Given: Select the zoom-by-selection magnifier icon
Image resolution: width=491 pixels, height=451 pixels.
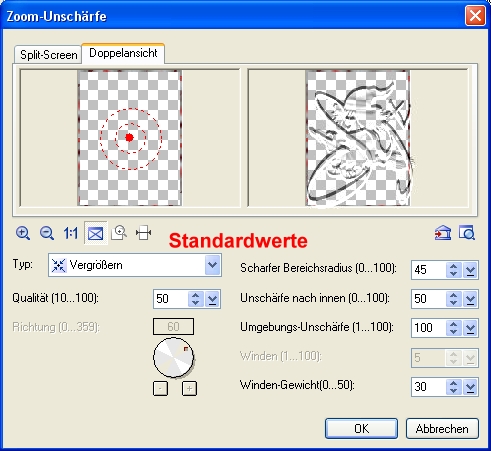Looking at the screenshot, I should (x=119, y=233).
